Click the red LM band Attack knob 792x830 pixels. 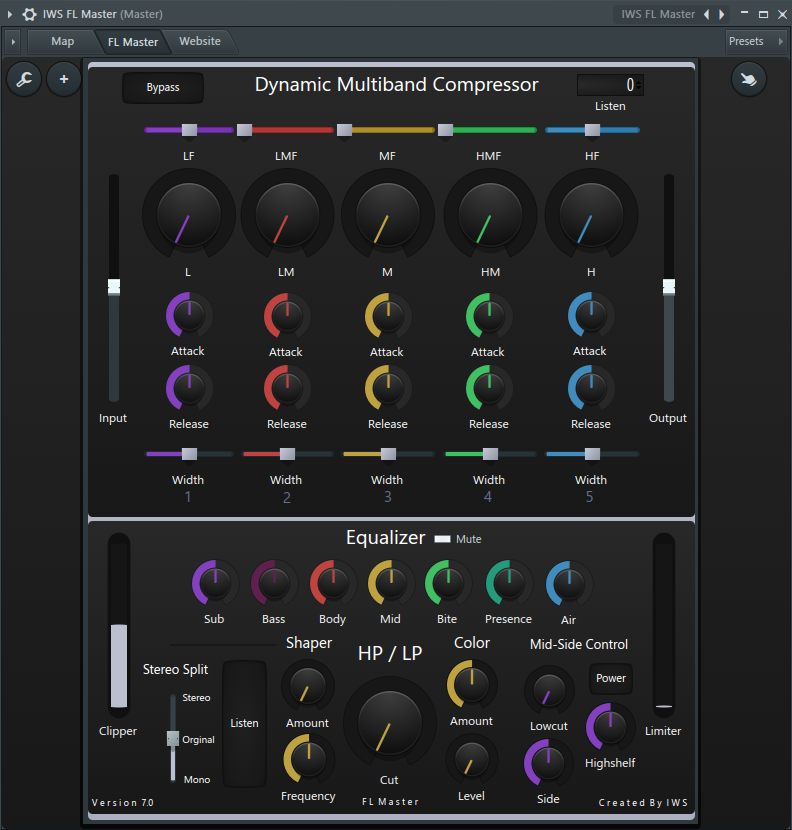(287, 315)
